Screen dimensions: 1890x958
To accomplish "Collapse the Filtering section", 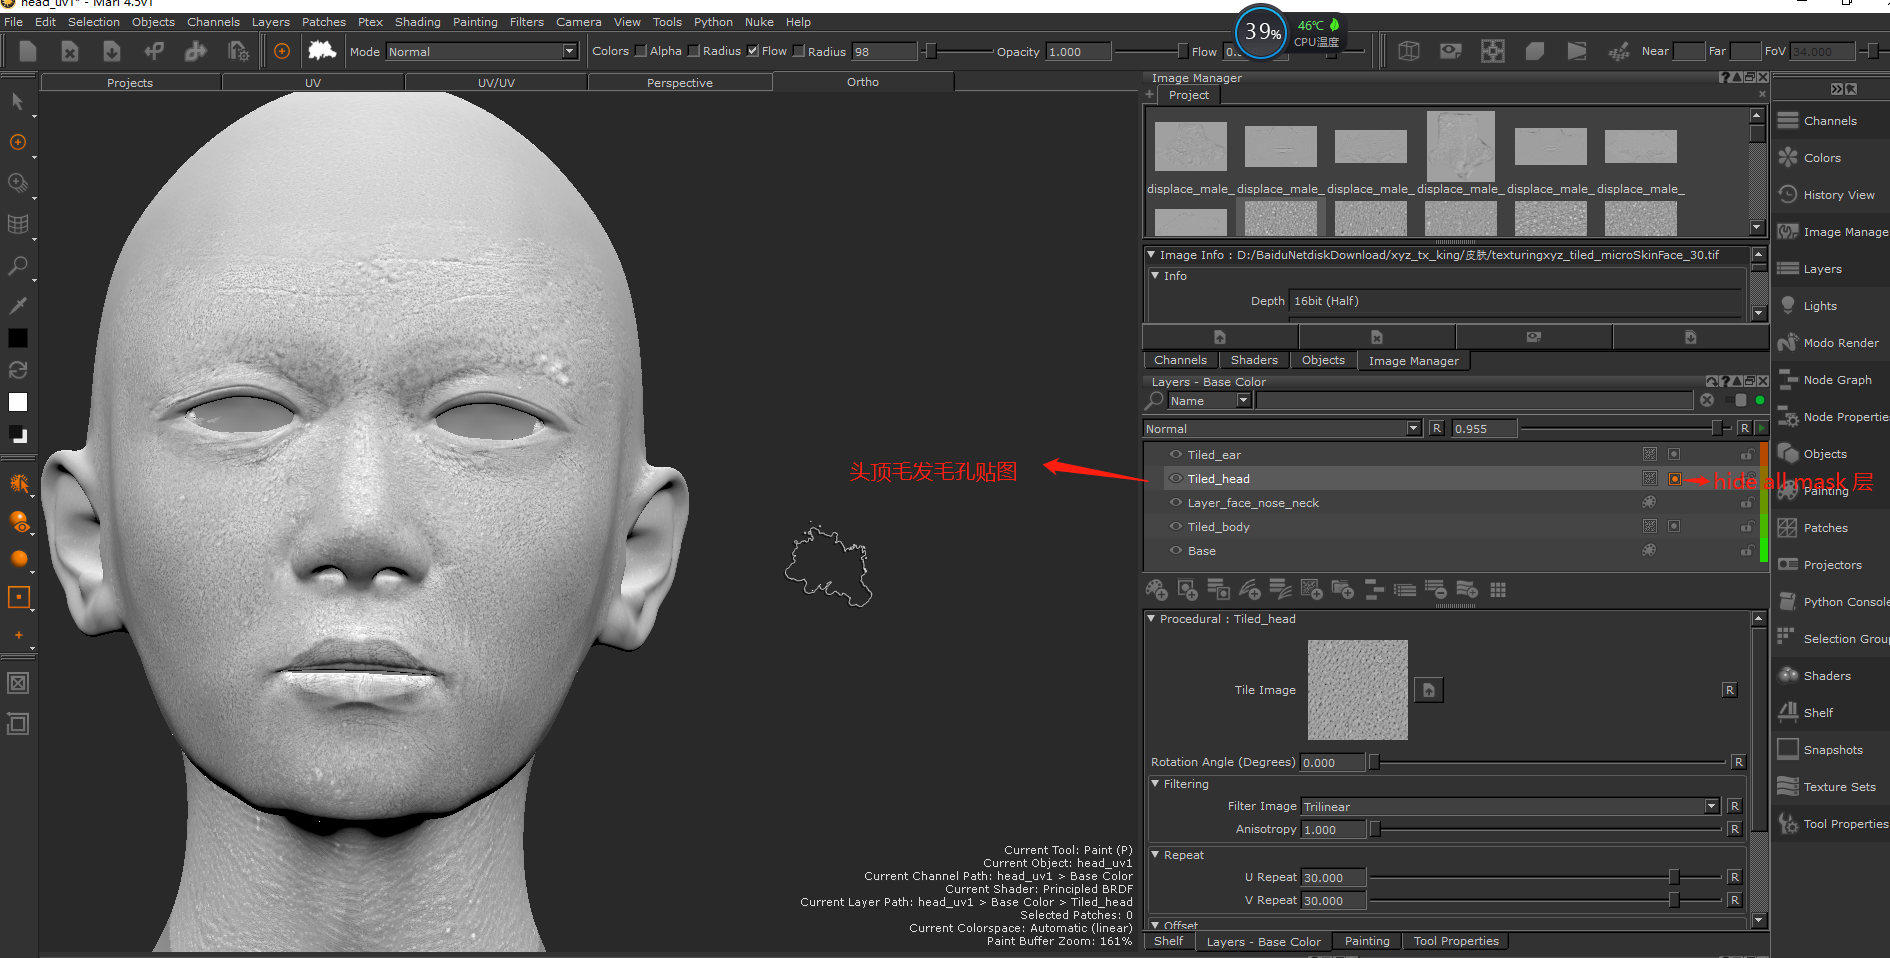I will (x=1155, y=784).
